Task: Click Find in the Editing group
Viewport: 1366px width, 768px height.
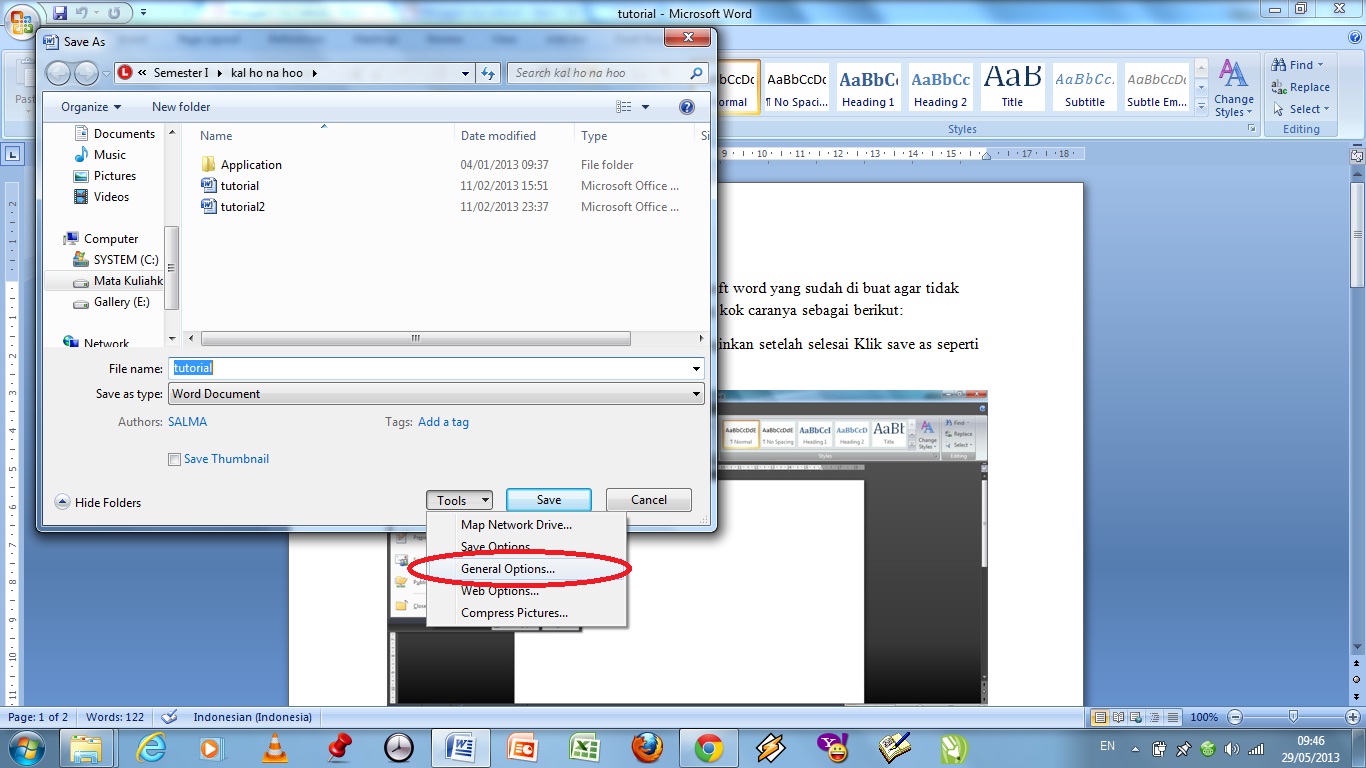Action: point(1299,65)
